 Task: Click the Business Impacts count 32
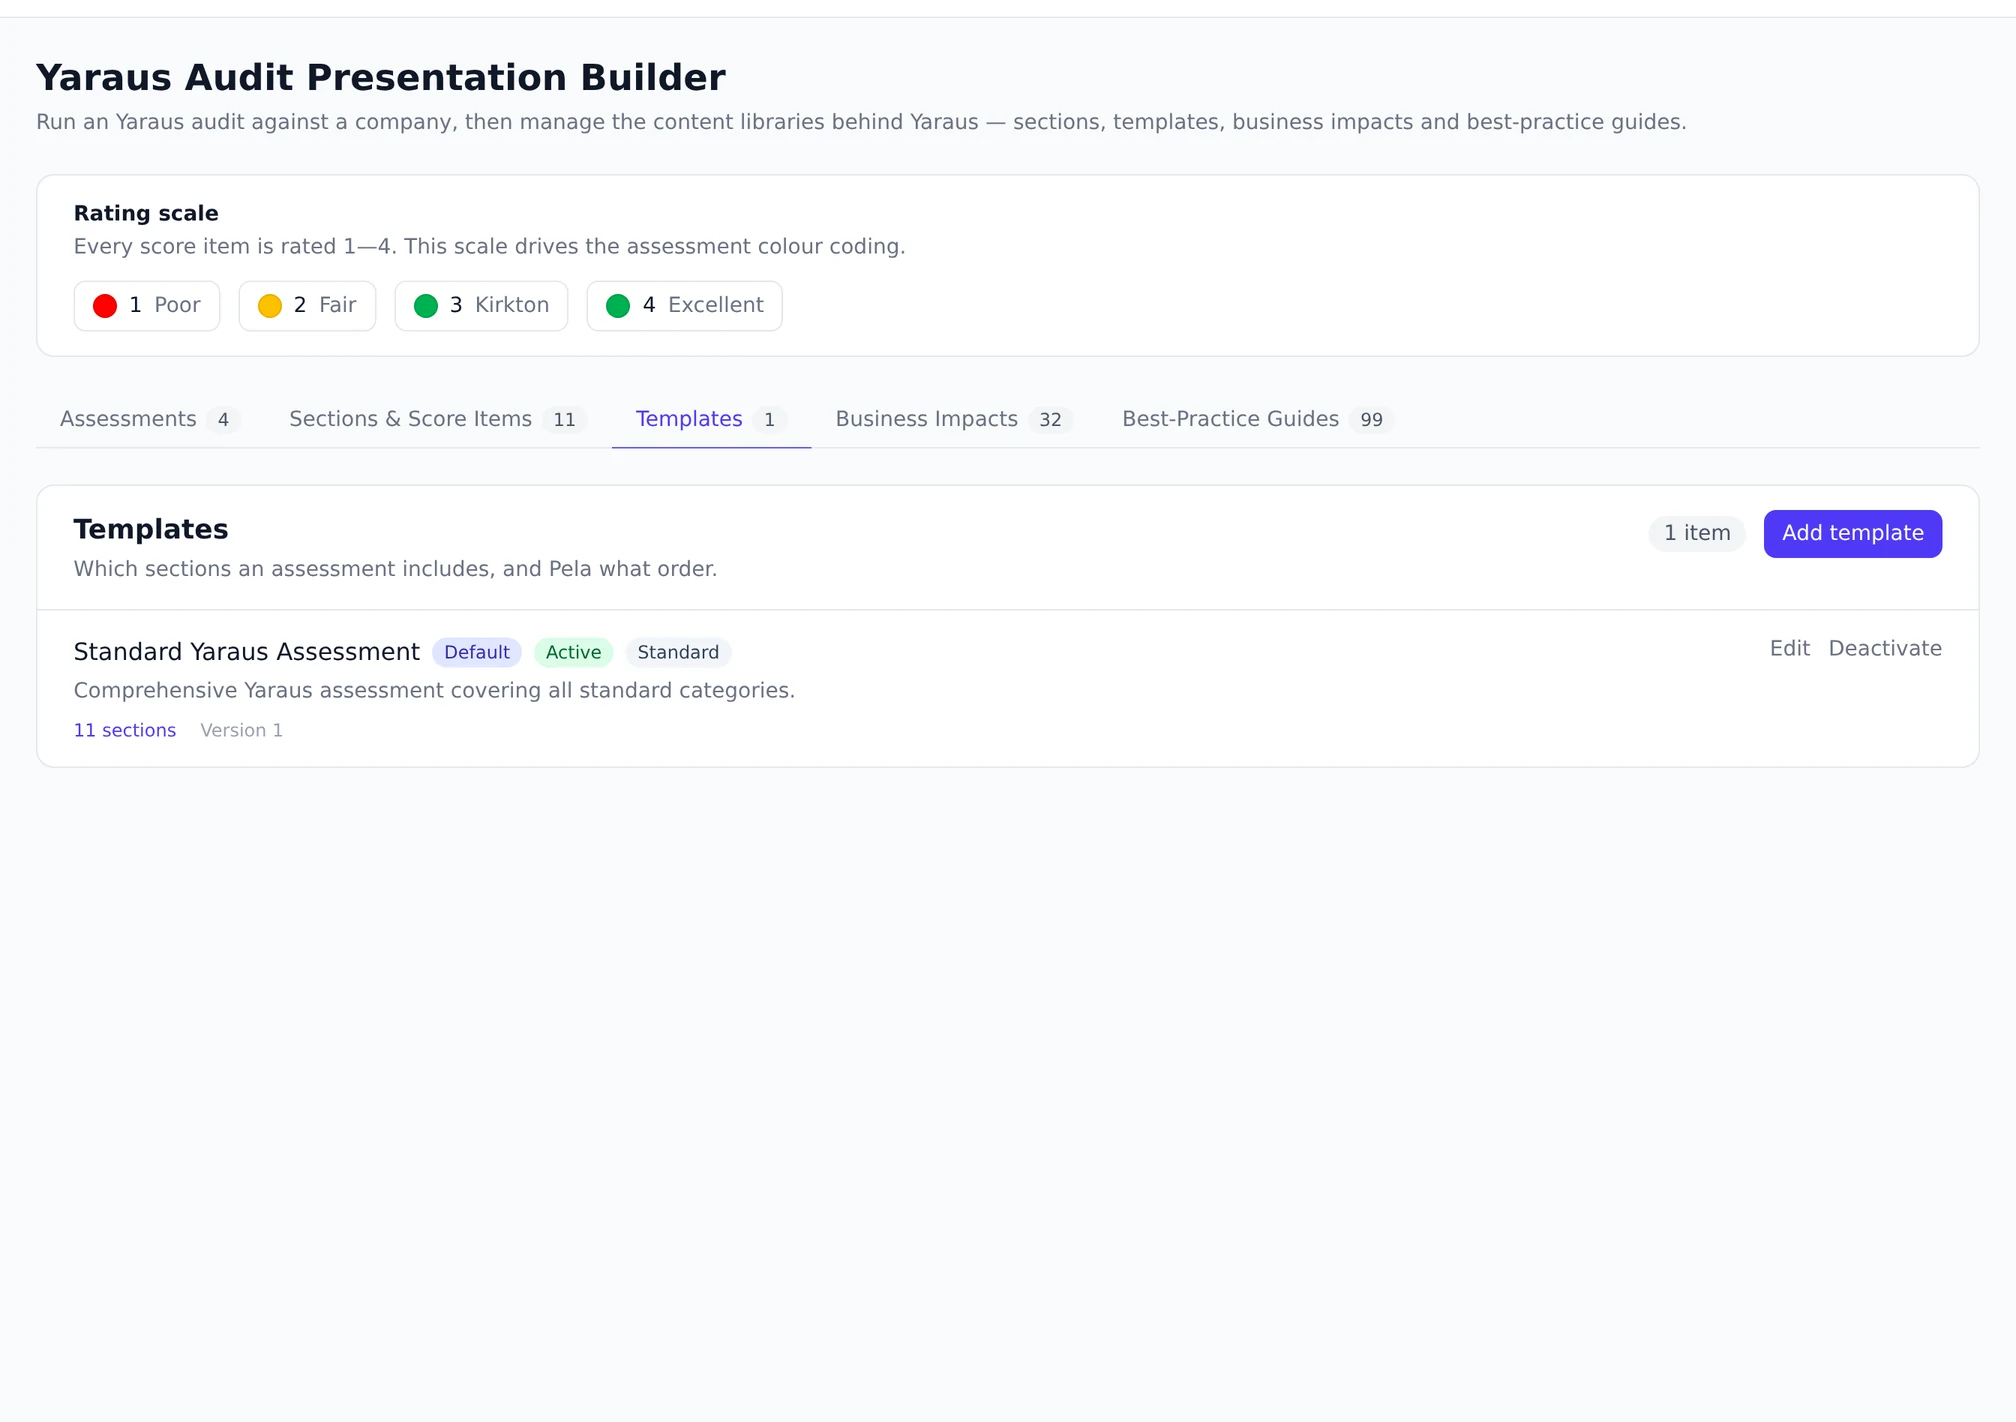(1050, 420)
